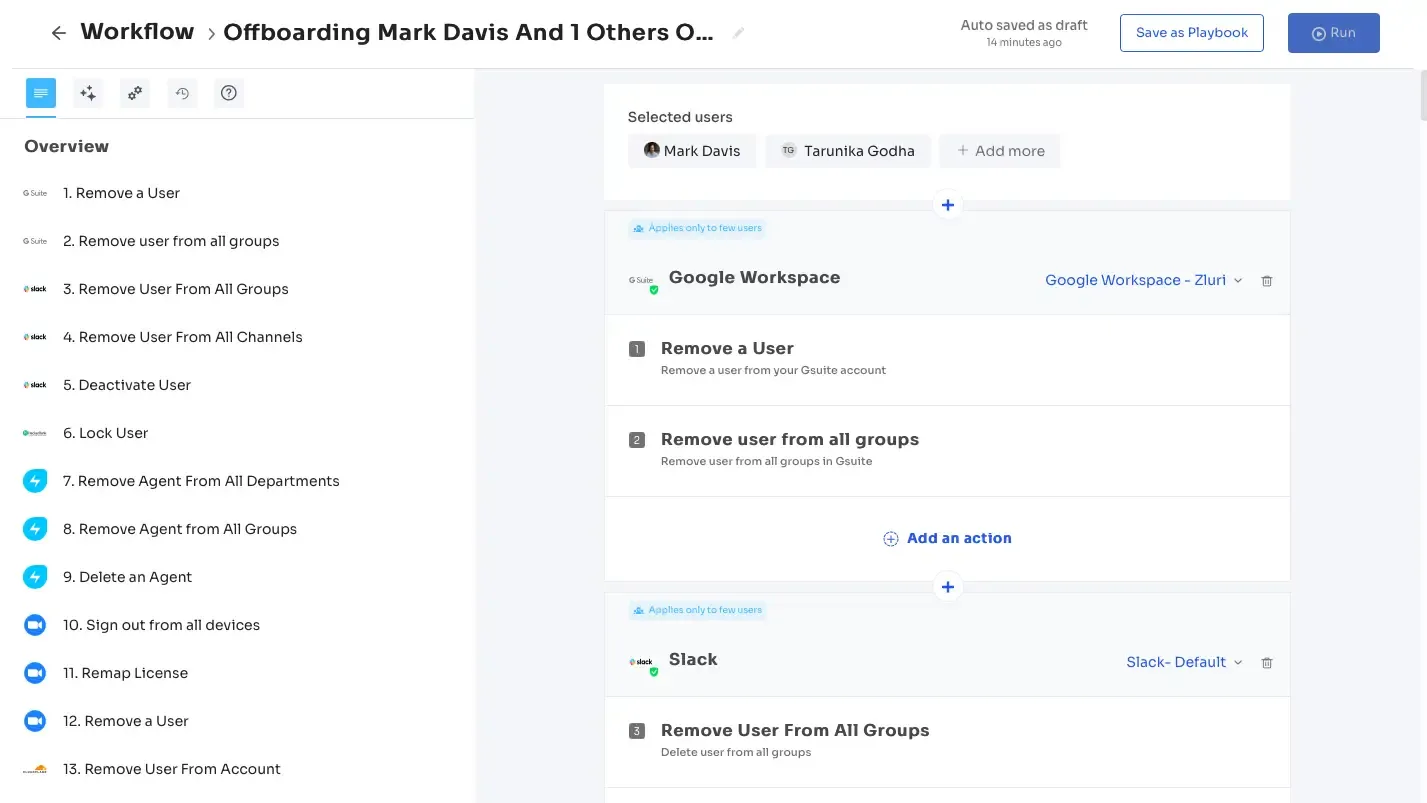Delete the Google Workspace block via its trash icon

(1267, 281)
